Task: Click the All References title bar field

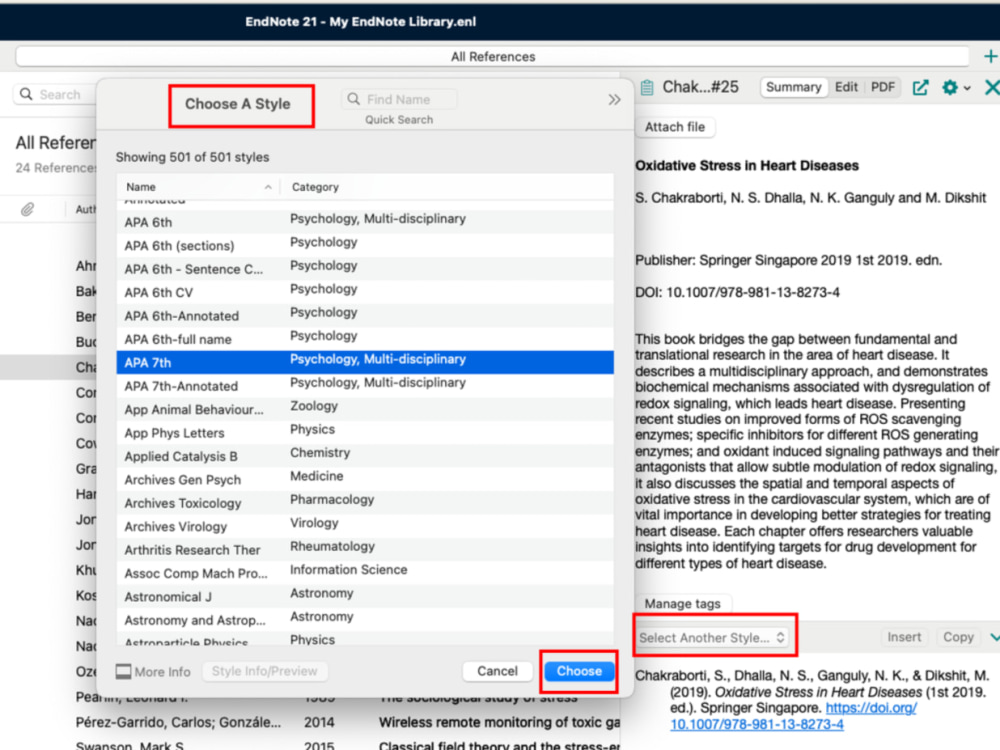Action: point(493,57)
